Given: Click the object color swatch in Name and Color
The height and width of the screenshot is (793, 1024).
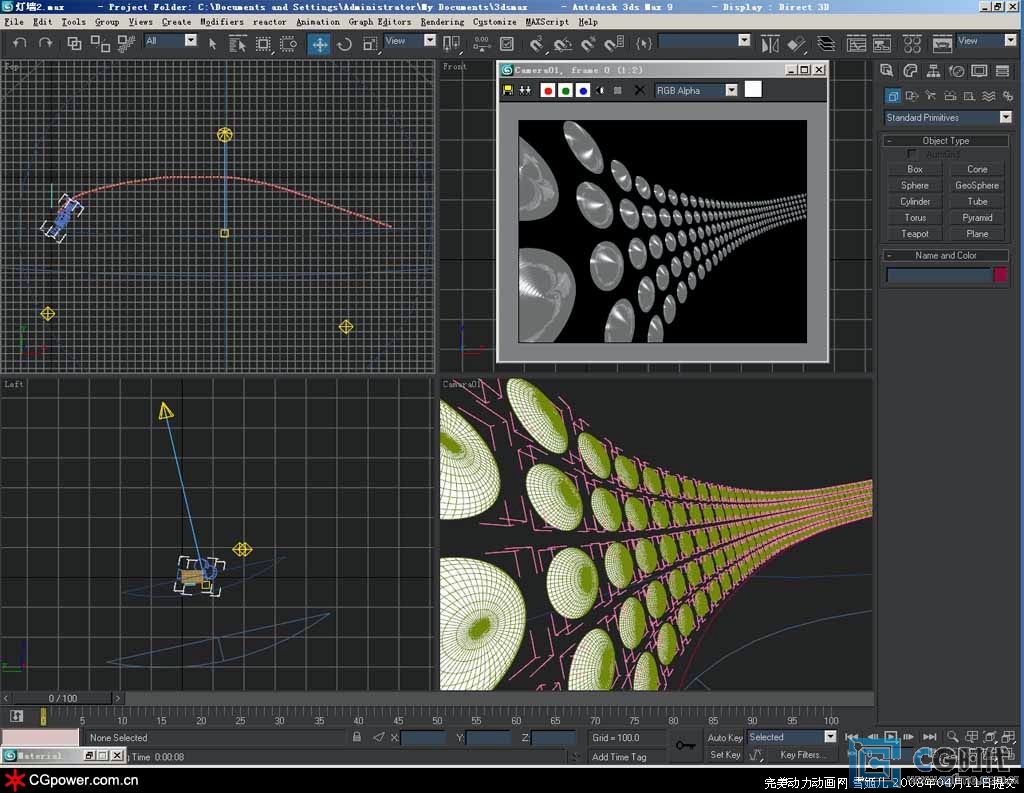Looking at the screenshot, I should (x=1000, y=275).
